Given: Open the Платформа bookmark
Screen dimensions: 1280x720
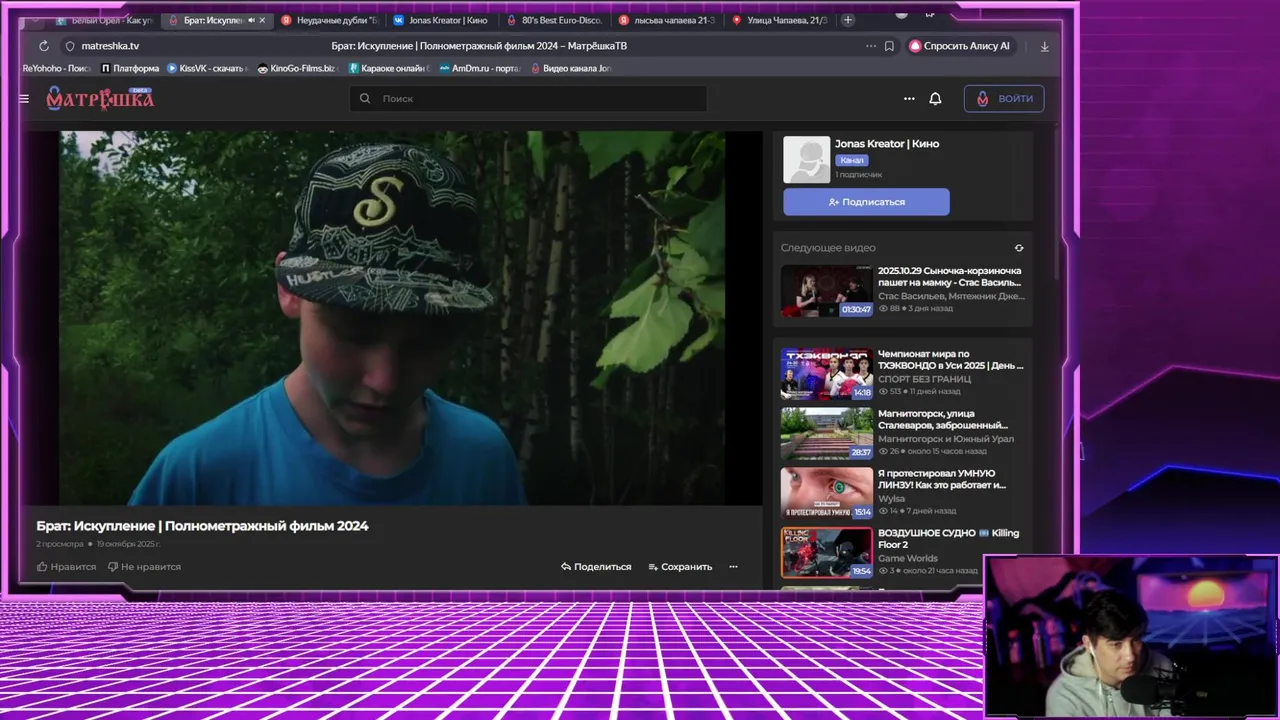Looking at the screenshot, I should (x=129, y=69).
